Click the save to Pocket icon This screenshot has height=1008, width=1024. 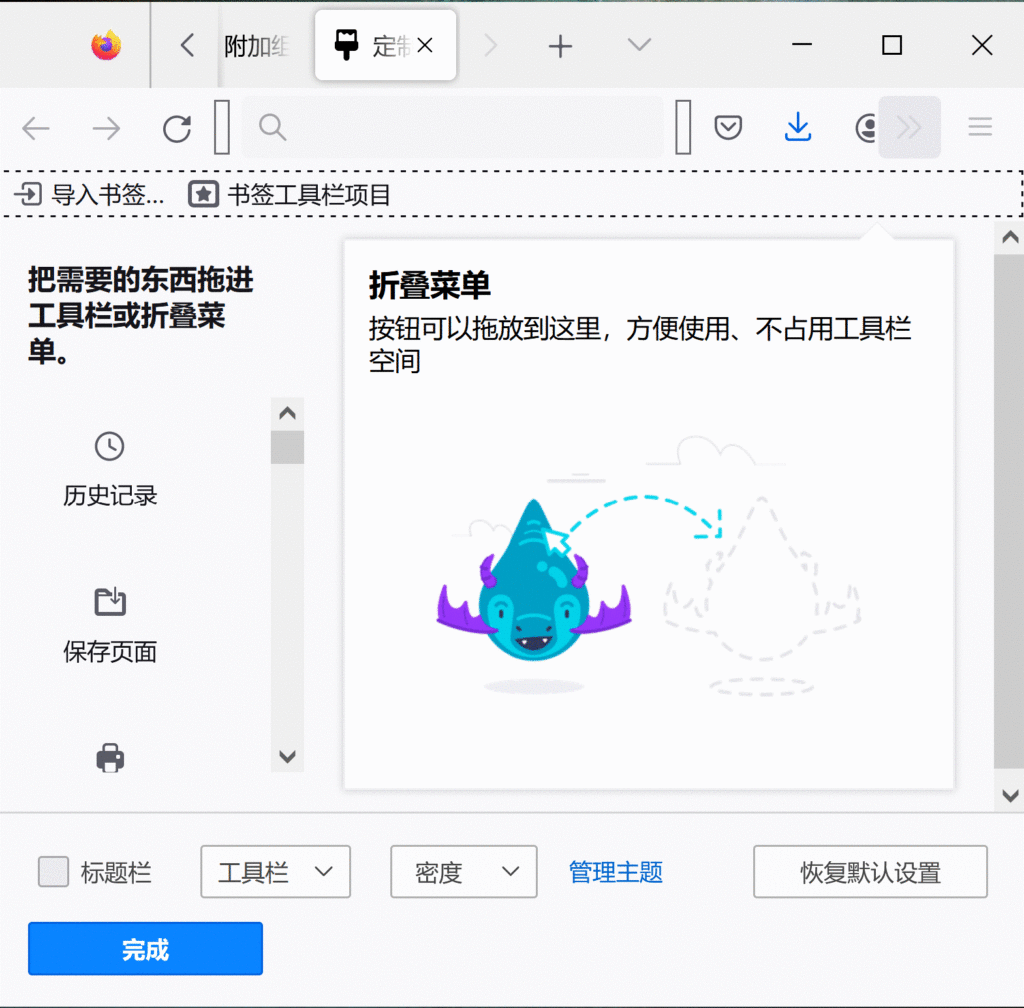click(728, 127)
